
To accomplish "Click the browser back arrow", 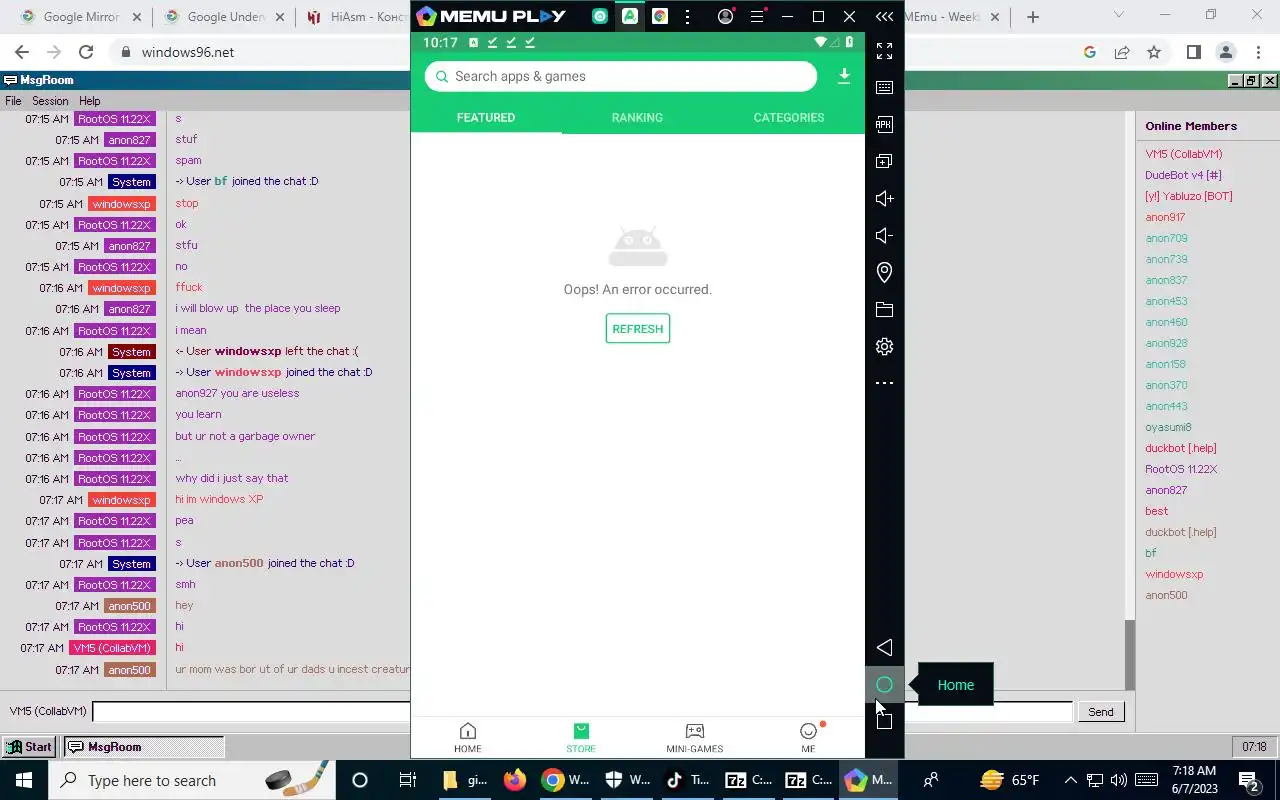I will click(x=22, y=52).
